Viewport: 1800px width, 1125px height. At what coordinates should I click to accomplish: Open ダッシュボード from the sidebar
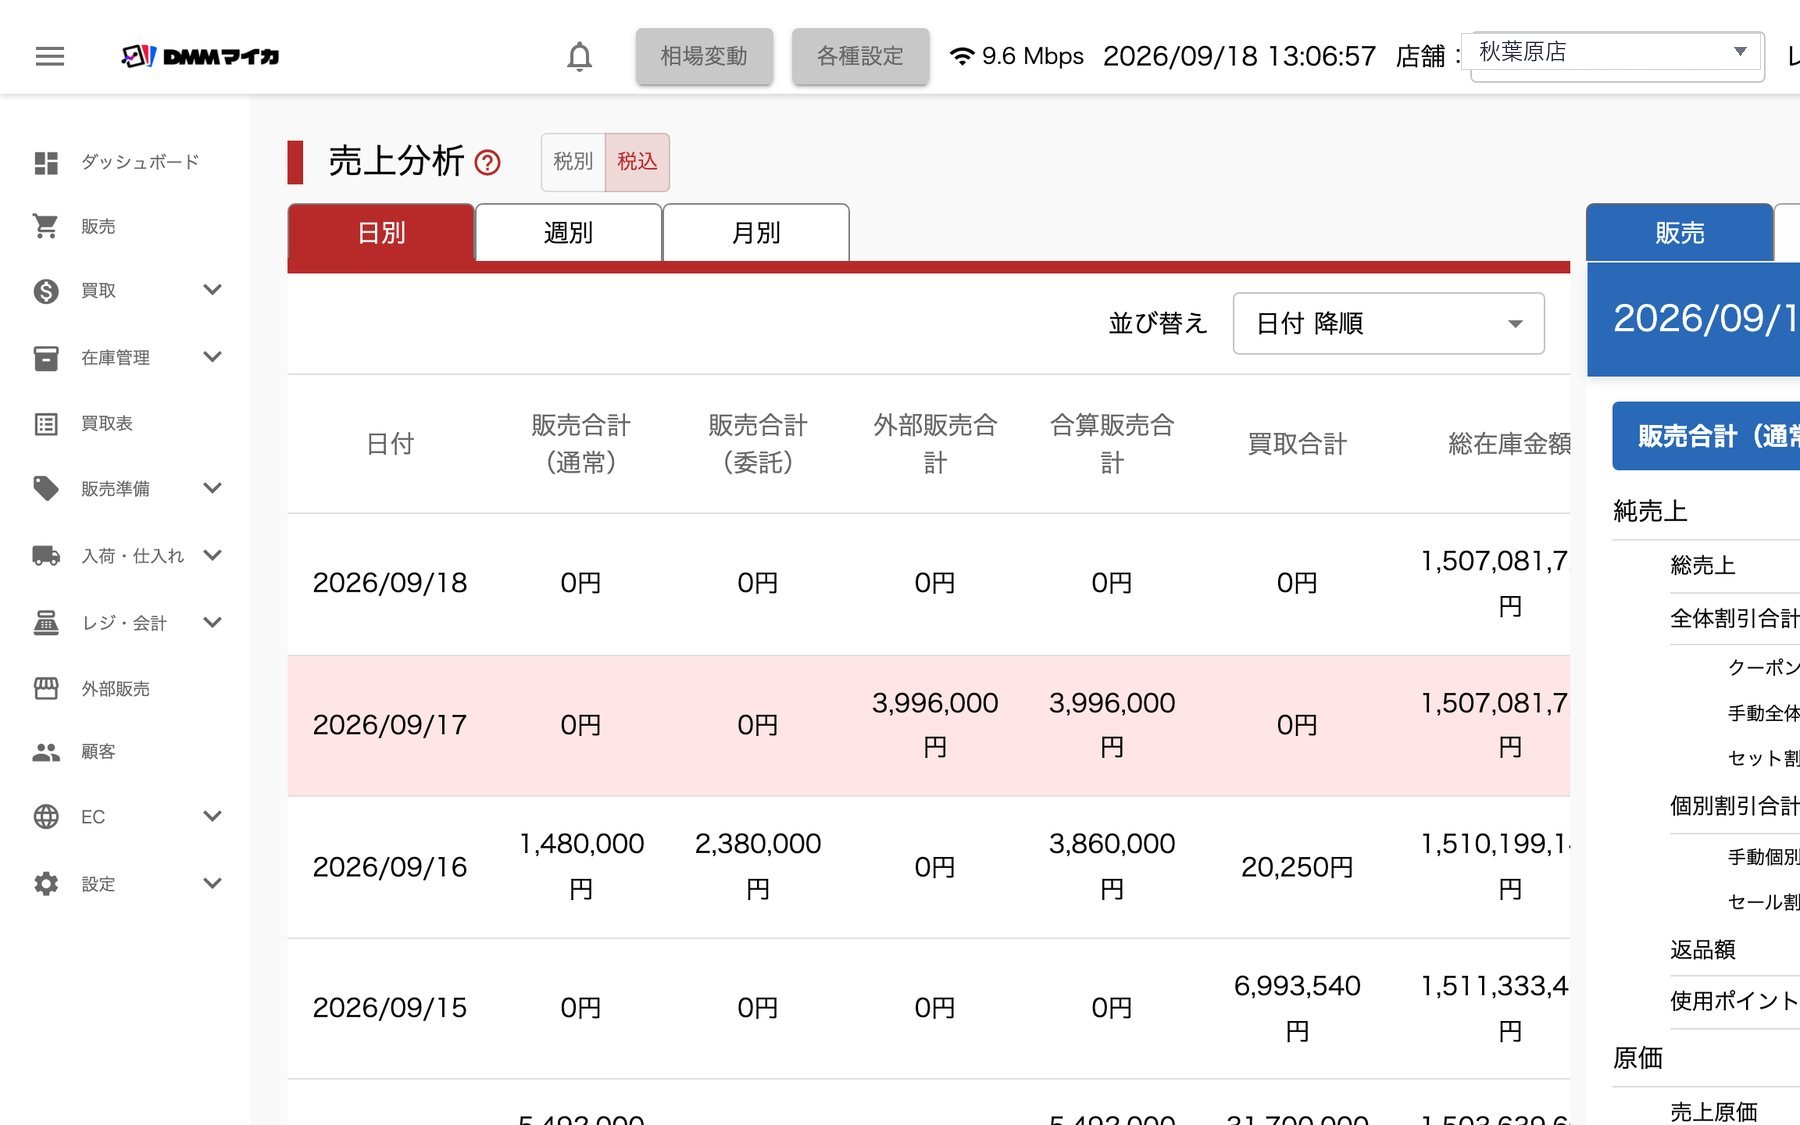[x=125, y=162]
